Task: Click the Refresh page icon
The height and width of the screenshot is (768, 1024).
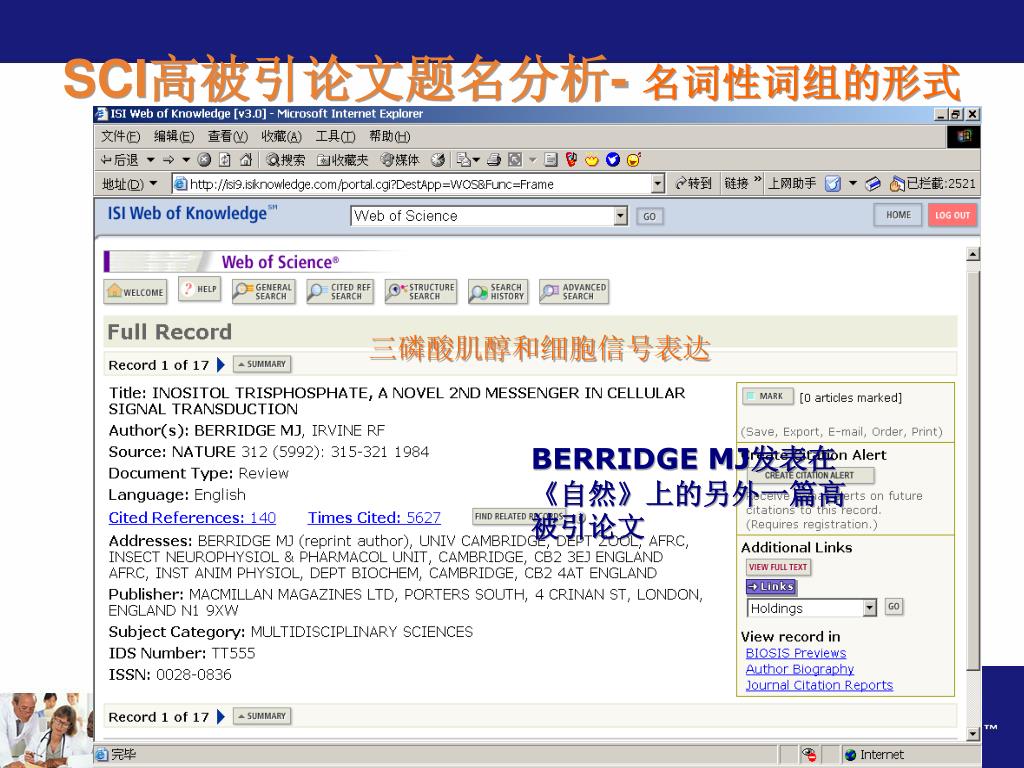Action: [225, 160]
